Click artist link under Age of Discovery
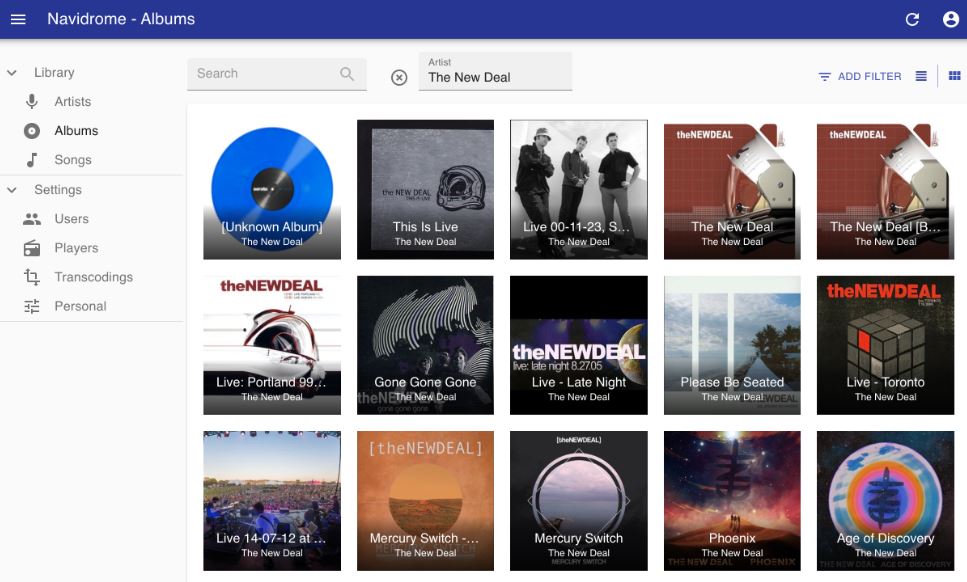Viewport: 967px width, 582px height. [886, 553]
